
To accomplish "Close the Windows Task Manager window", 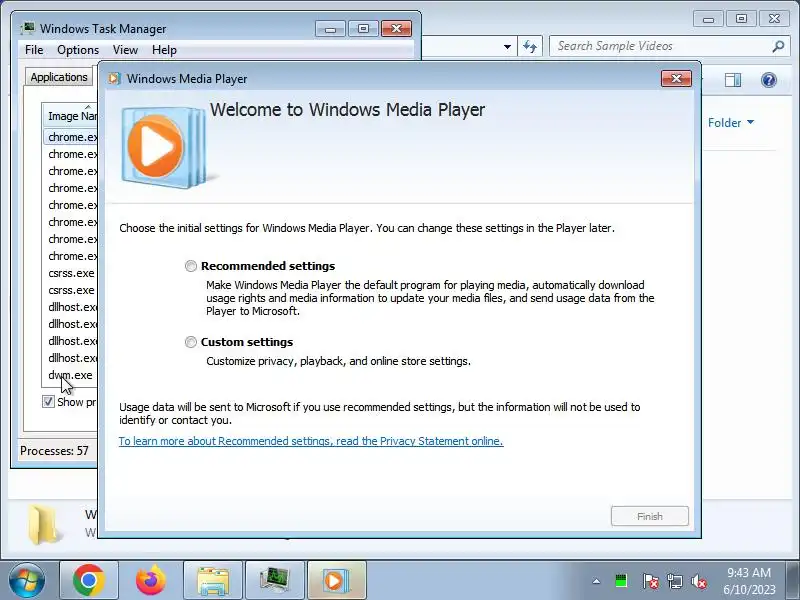I will [396, 29].
